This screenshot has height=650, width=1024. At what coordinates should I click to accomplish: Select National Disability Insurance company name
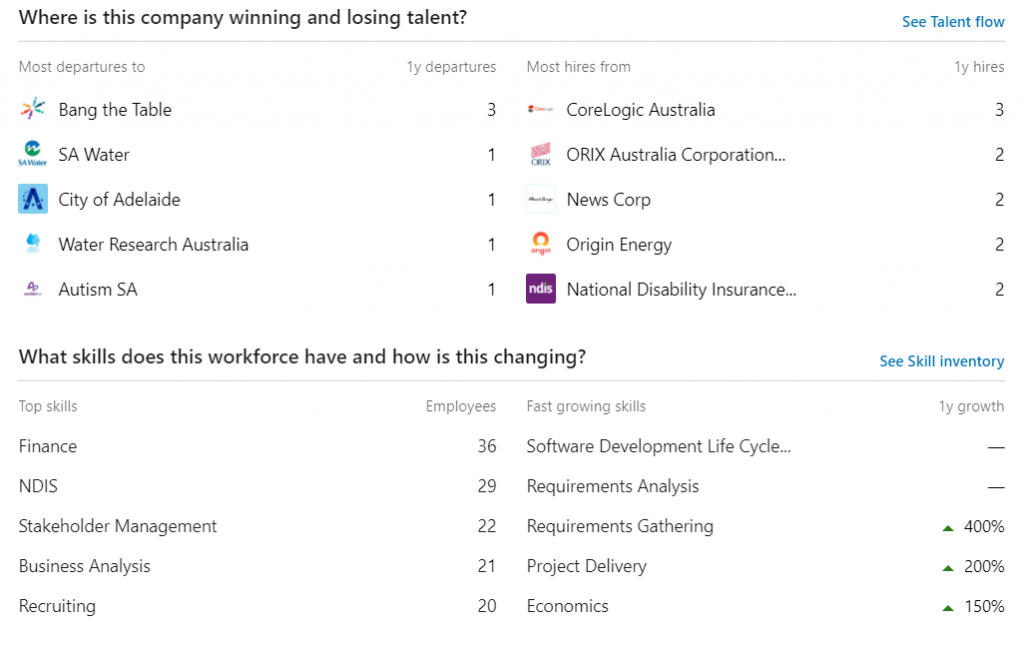tap(681, 289)
